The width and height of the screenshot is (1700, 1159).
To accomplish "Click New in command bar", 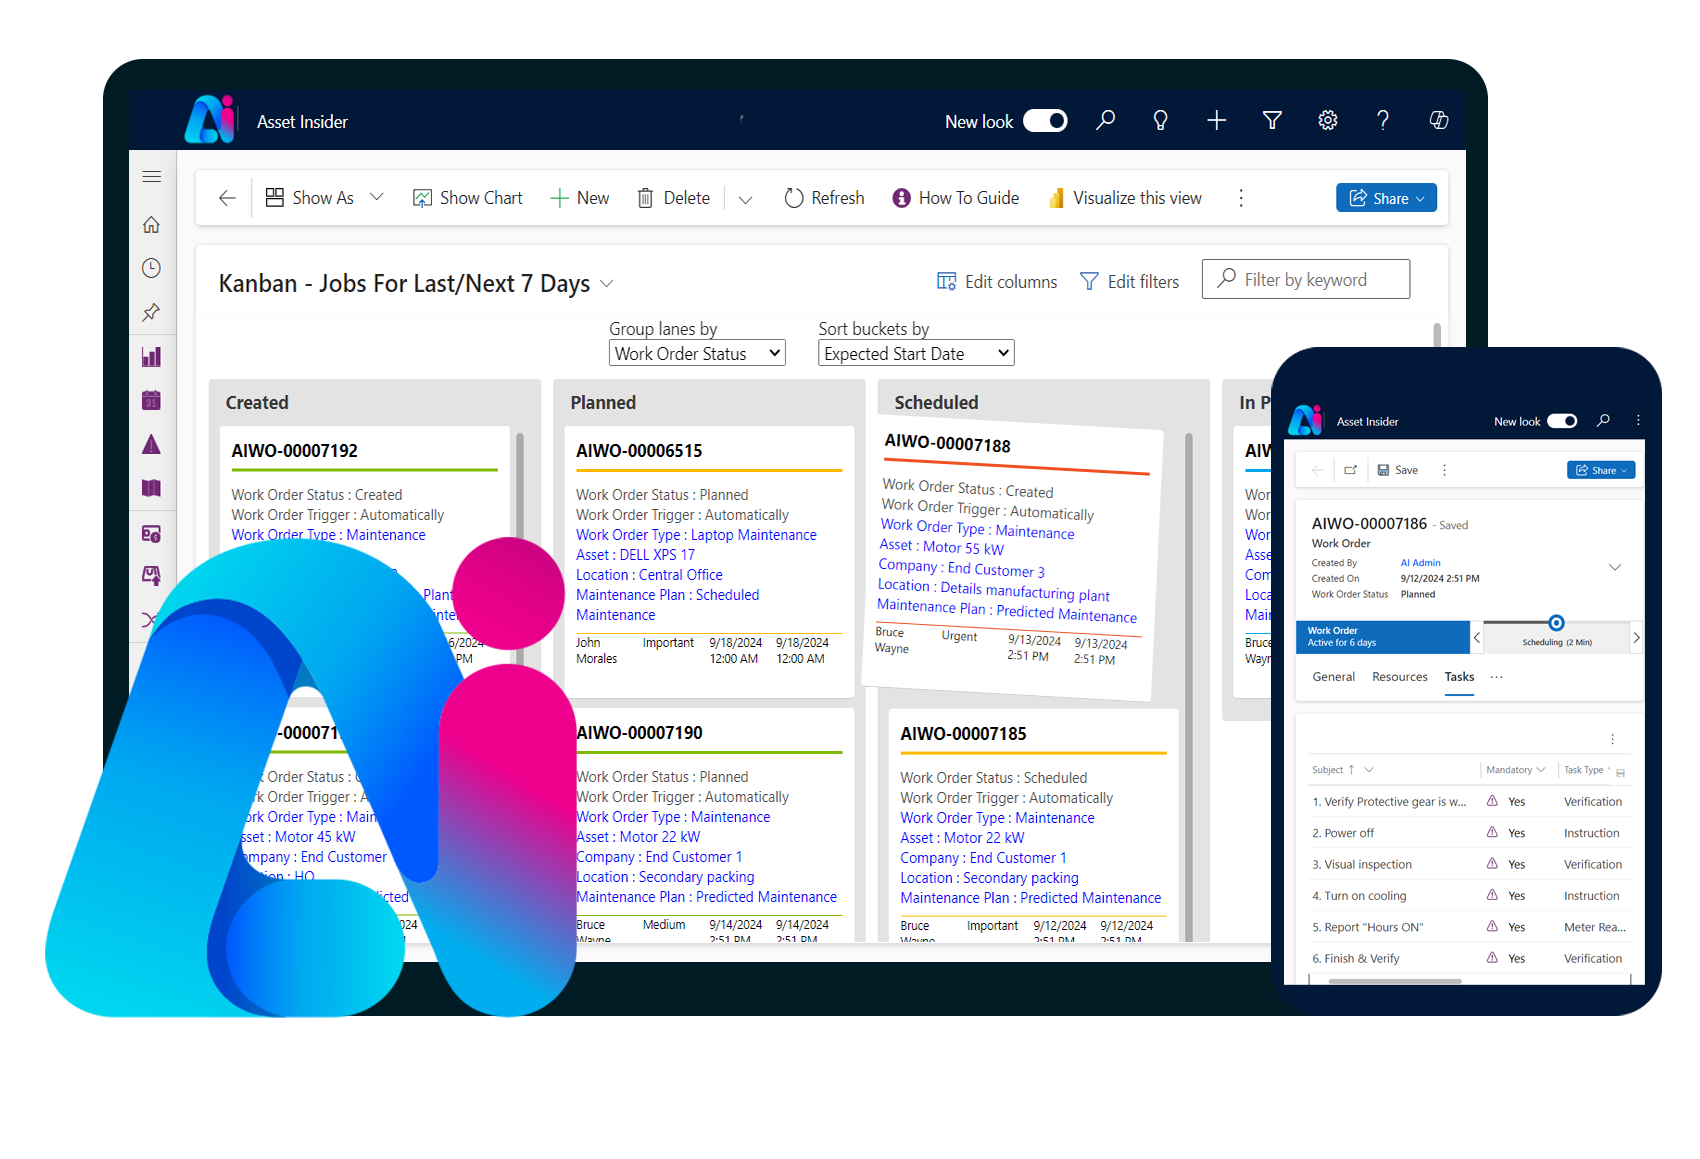I will [580, 198].
